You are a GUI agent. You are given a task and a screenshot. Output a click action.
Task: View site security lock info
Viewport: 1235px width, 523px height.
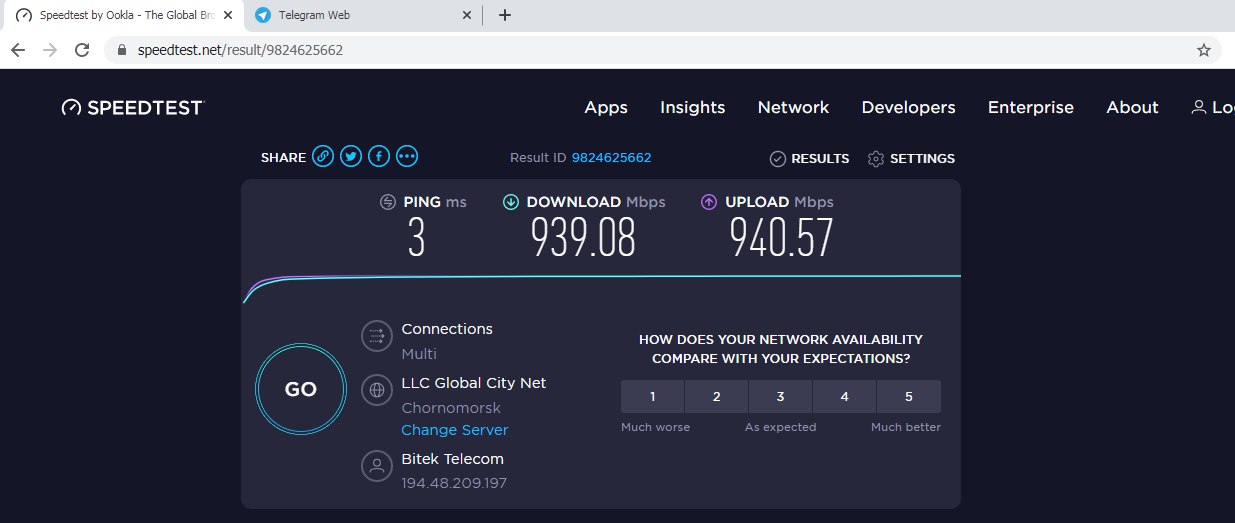123,49
